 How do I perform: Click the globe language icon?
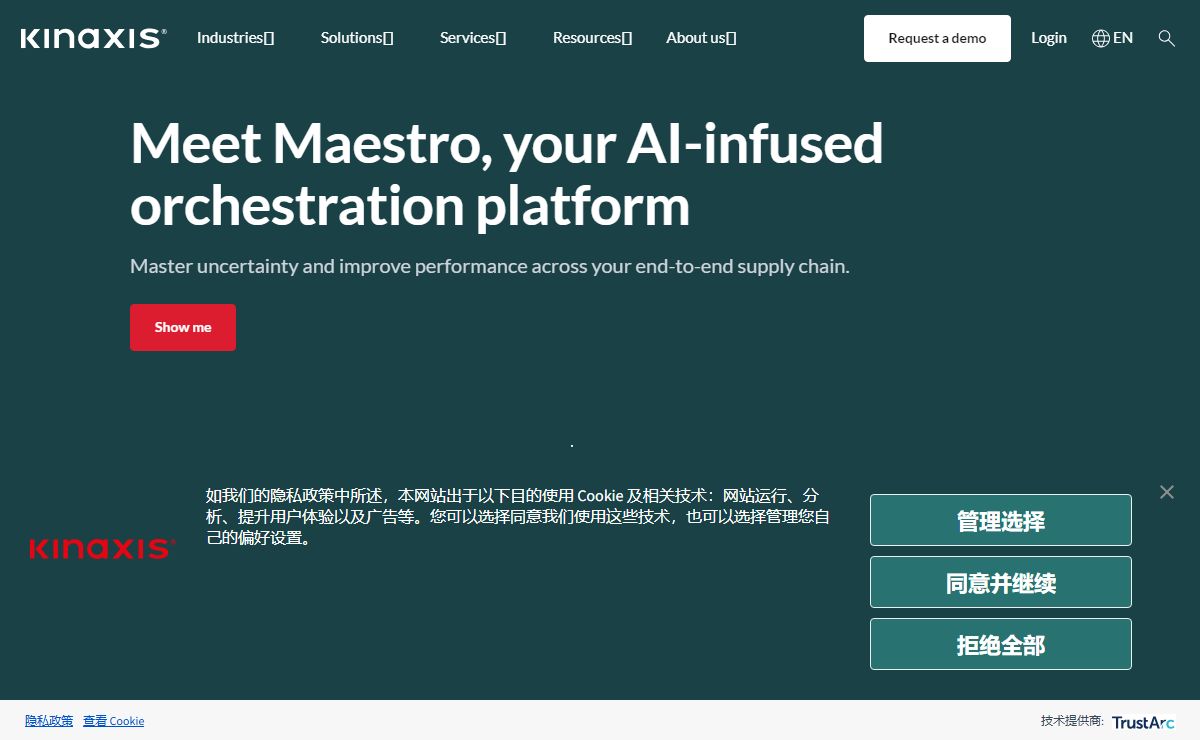point(1101,38)
